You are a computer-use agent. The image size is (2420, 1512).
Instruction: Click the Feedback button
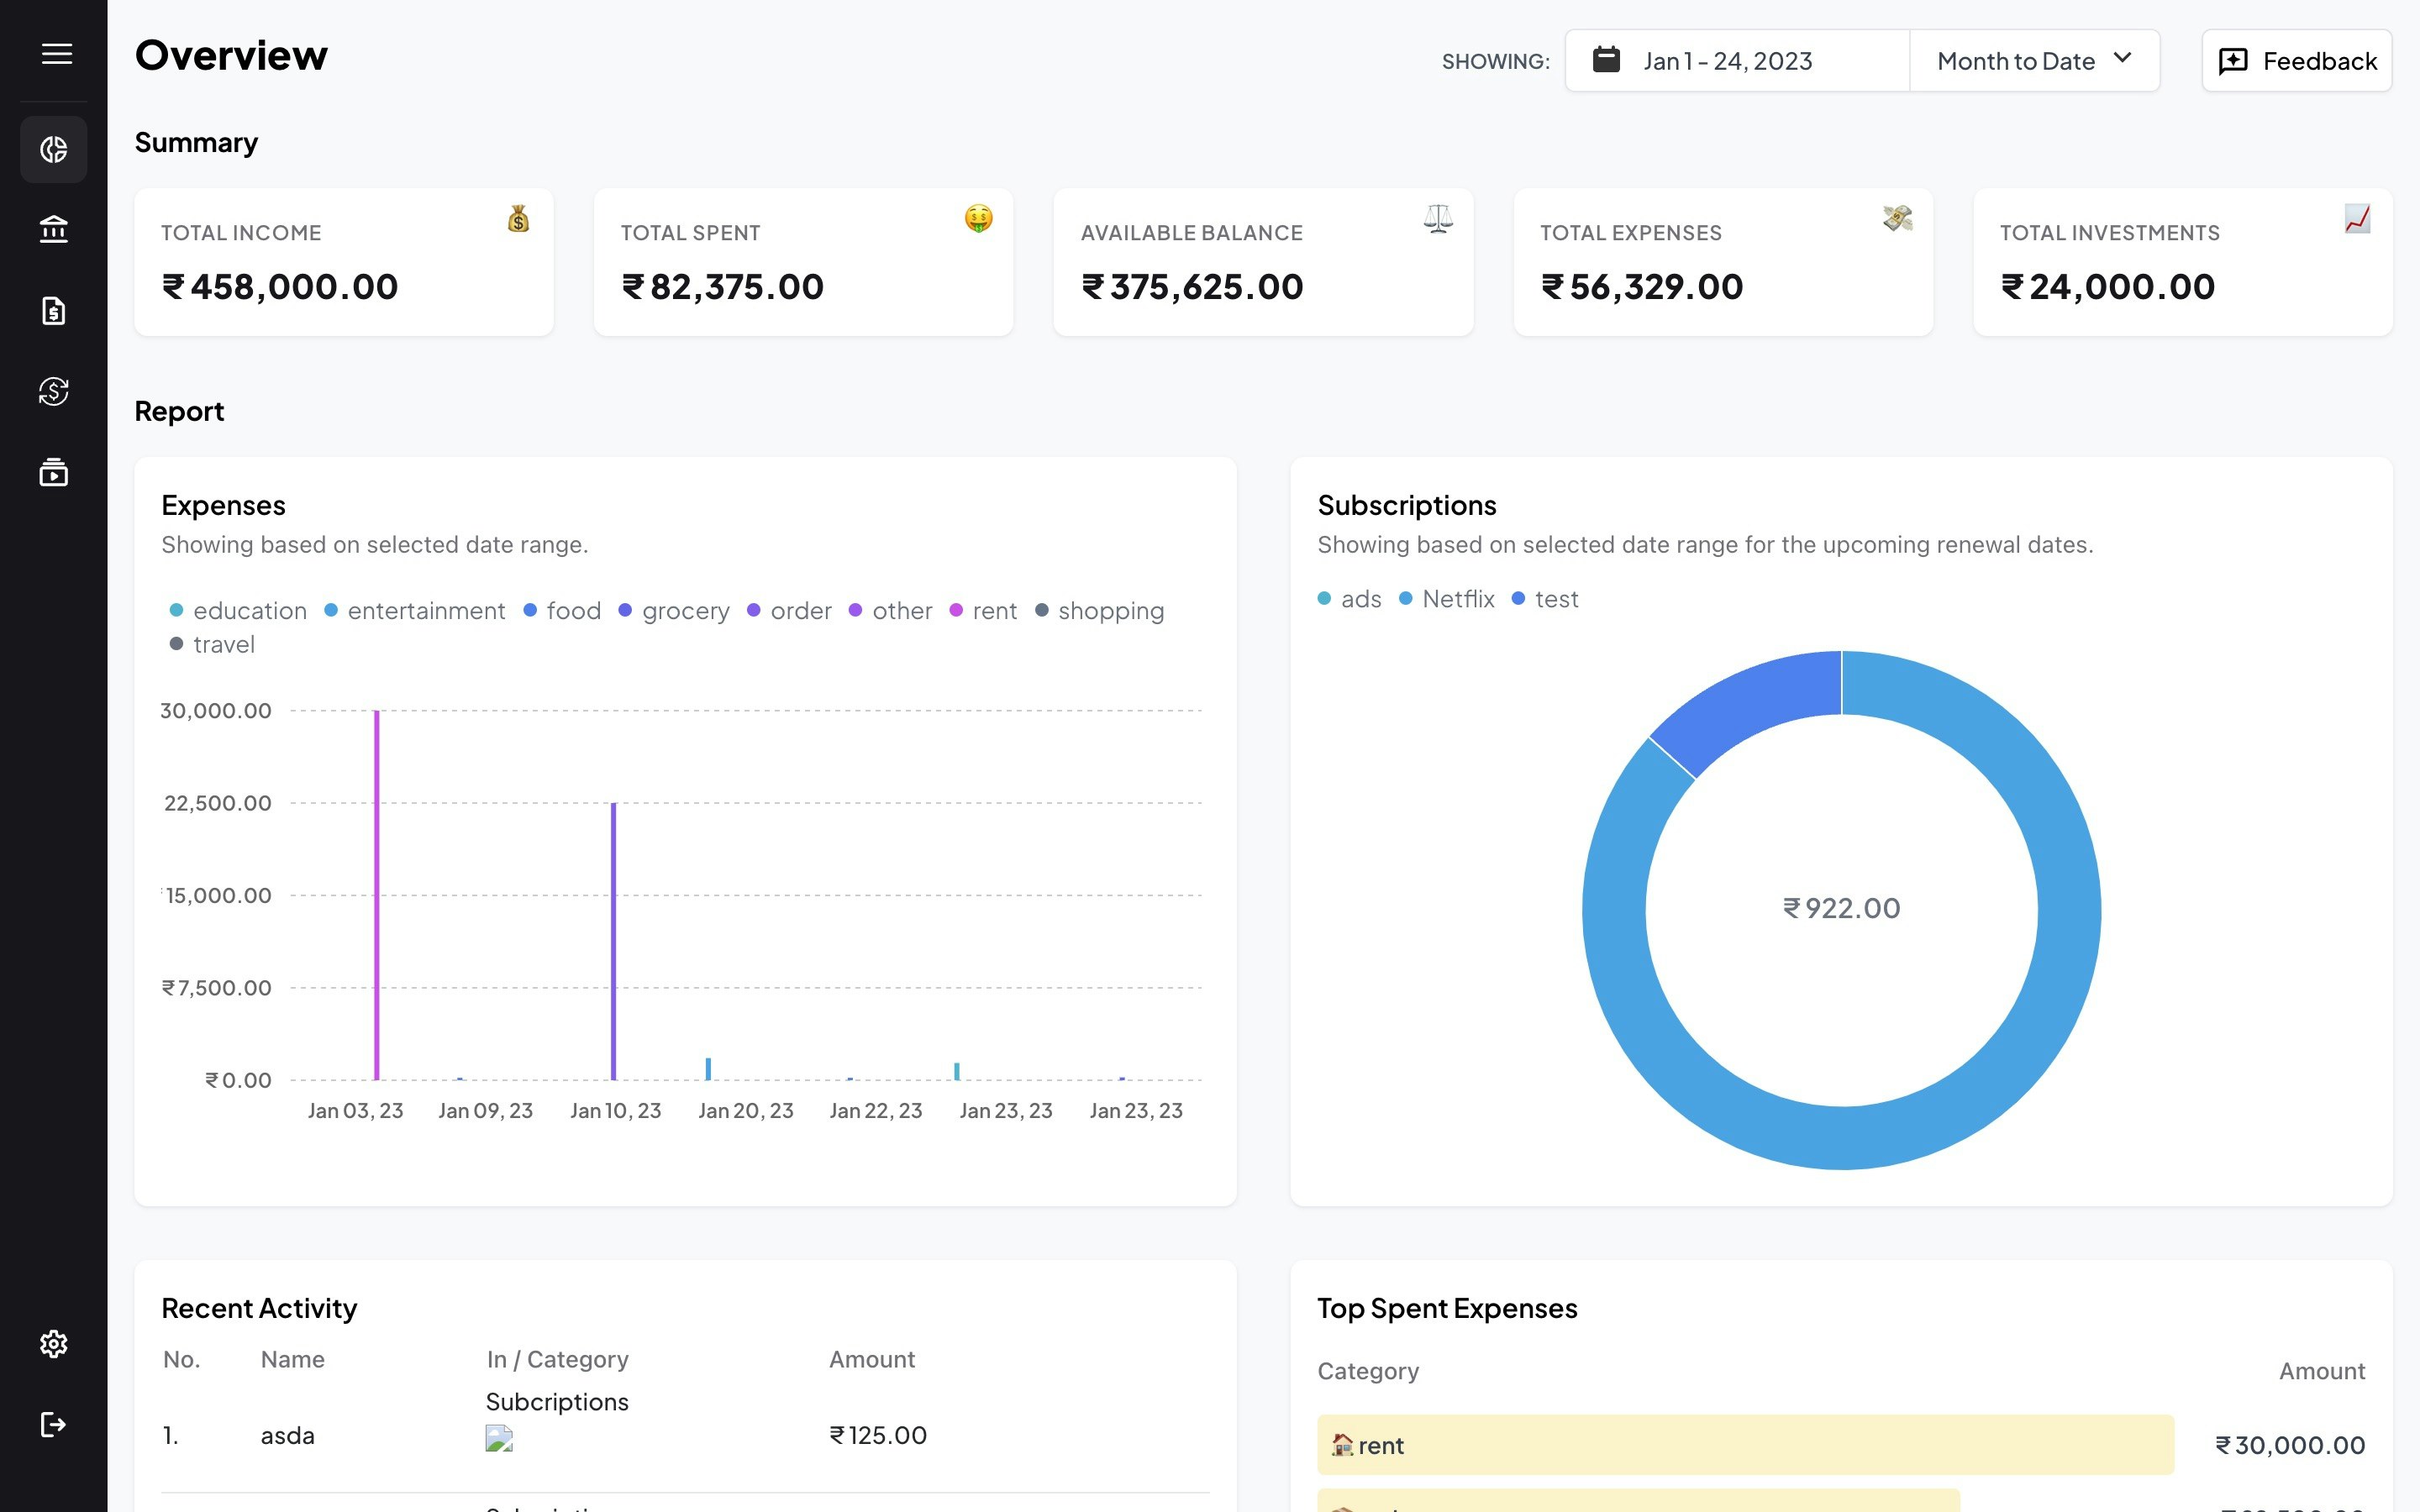coord(2296,61)
